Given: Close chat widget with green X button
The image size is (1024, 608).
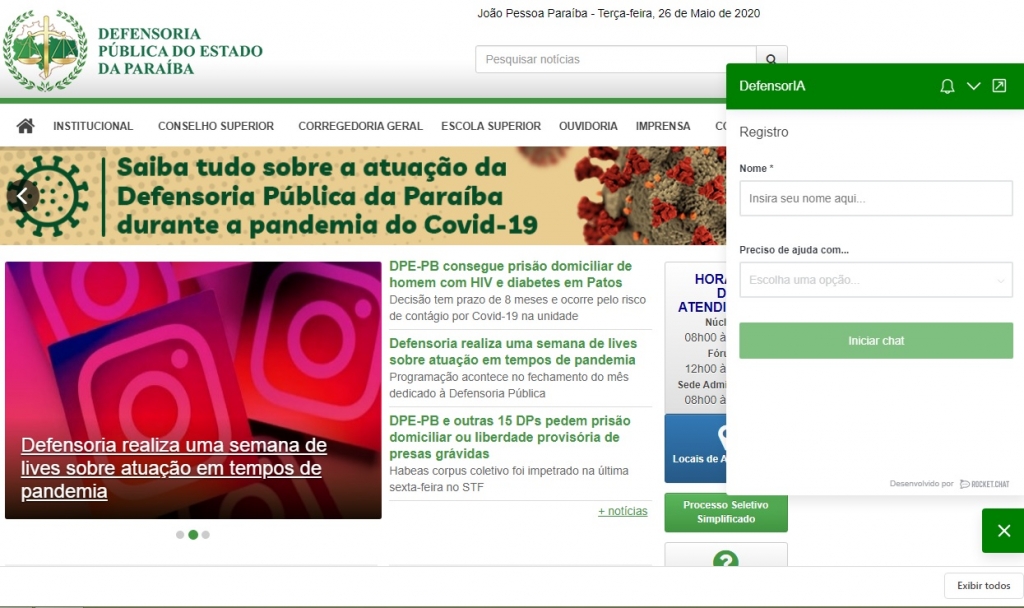Looking at the screenshot, I should coord(1003,530).
